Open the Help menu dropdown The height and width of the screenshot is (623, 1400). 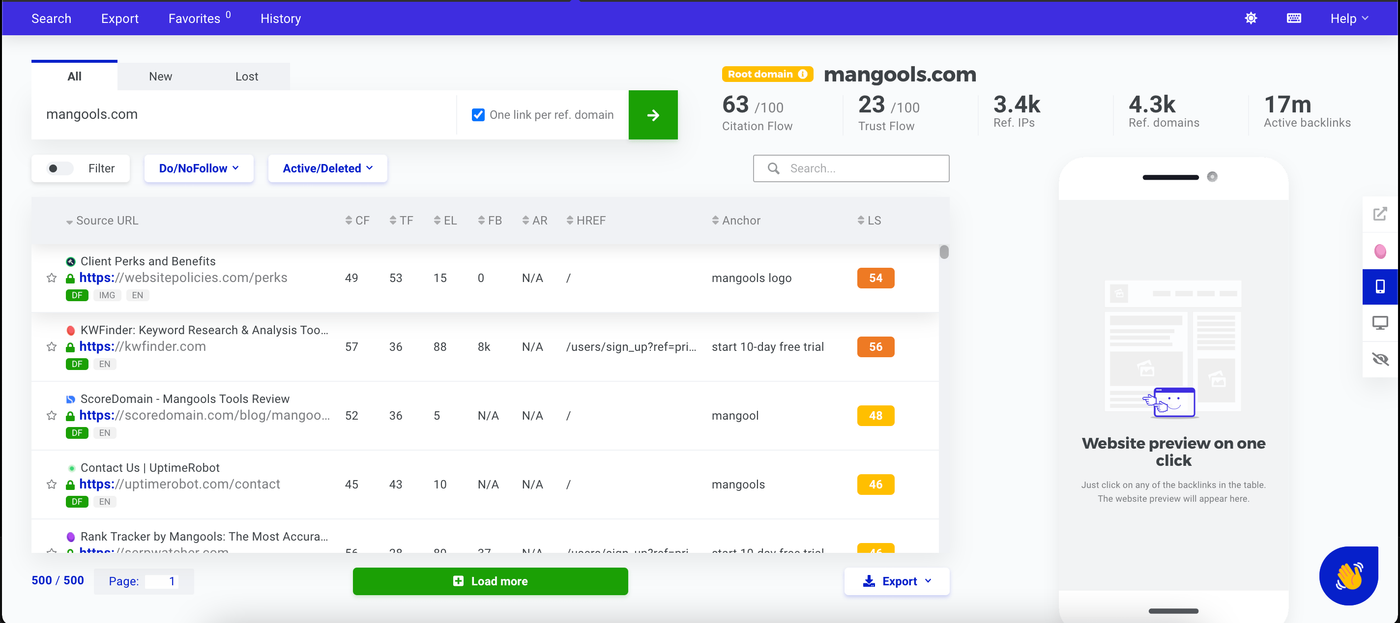1349,18
